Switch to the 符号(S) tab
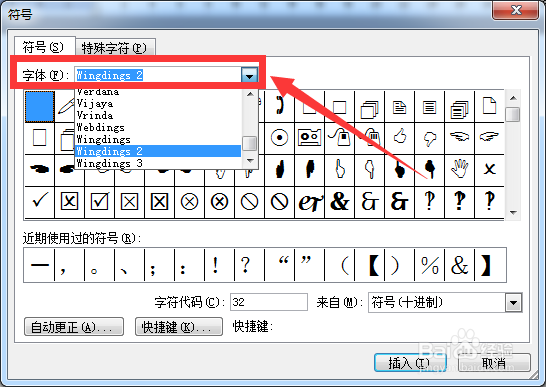The width and height of the screenshot is (546, 387). click(44, 47)
